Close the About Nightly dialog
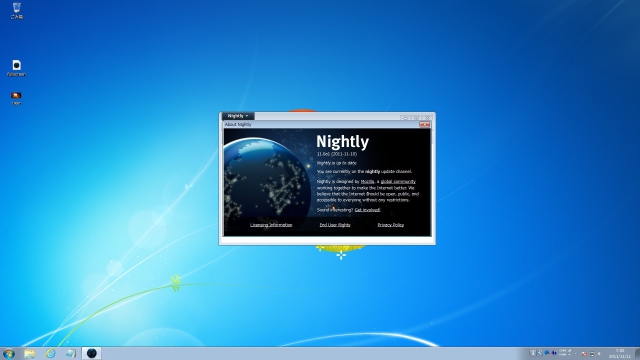The width and height of the screenshot is (640, 360). (x=424, y=124)
